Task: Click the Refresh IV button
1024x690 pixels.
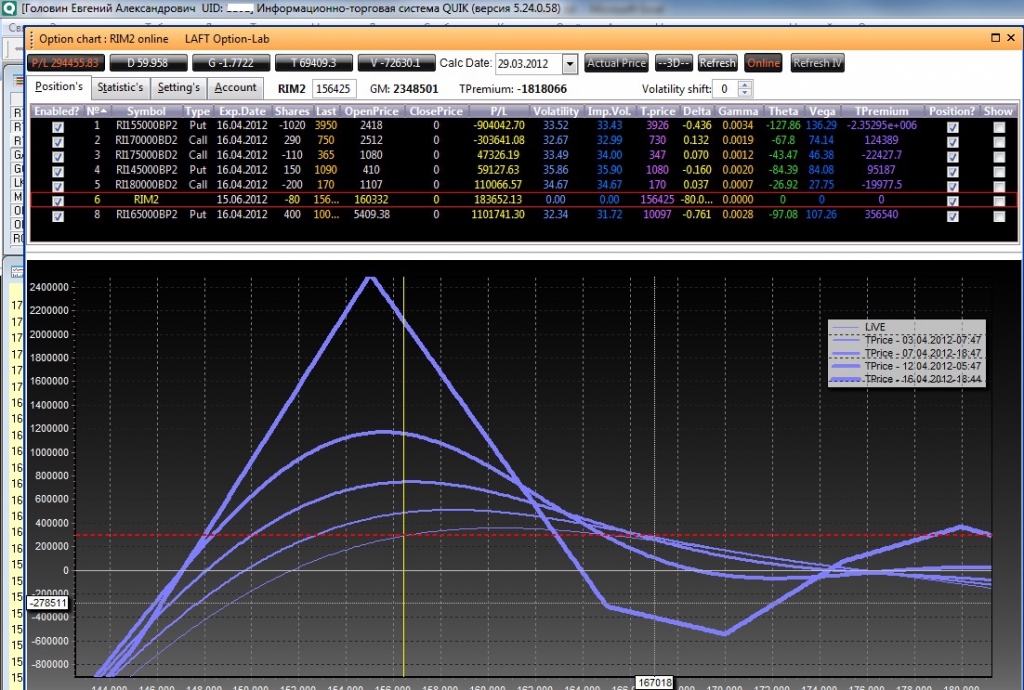Action: pos(818,63)
